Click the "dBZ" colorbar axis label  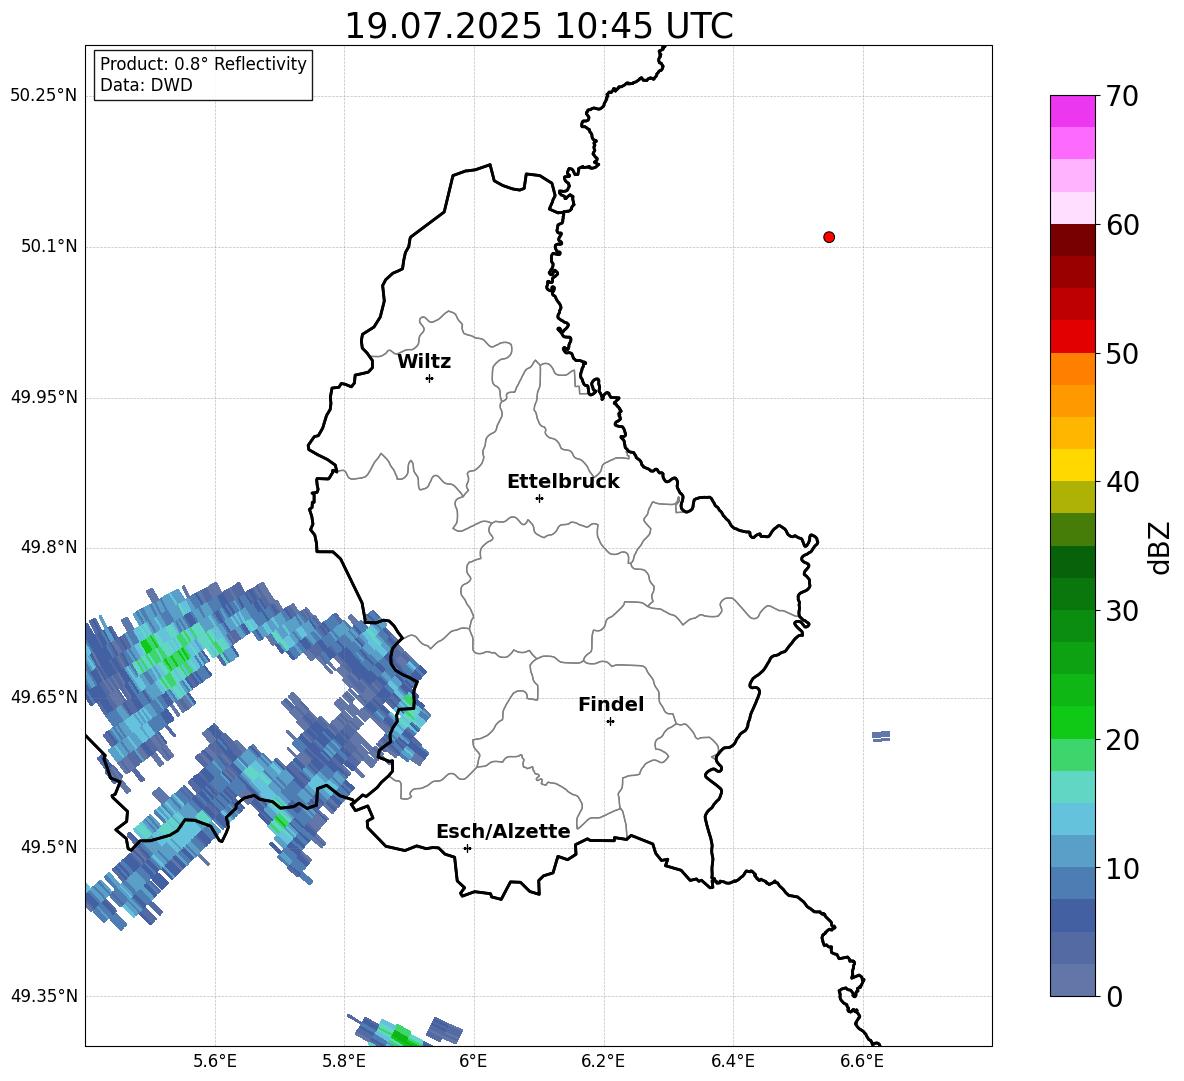click(1161, 547)
